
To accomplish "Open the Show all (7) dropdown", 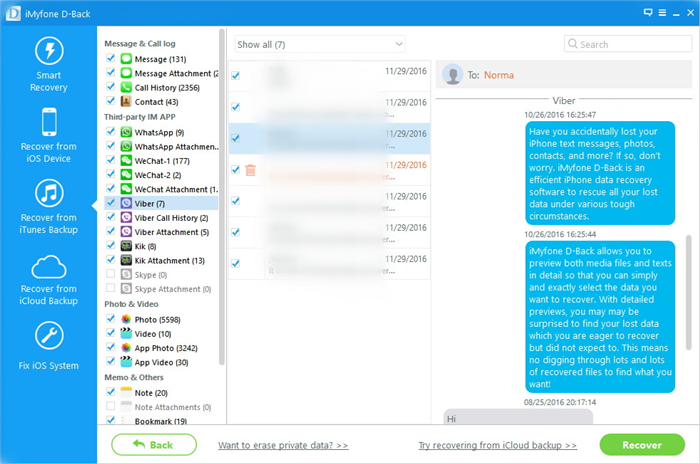I will (x=320, y=44).
